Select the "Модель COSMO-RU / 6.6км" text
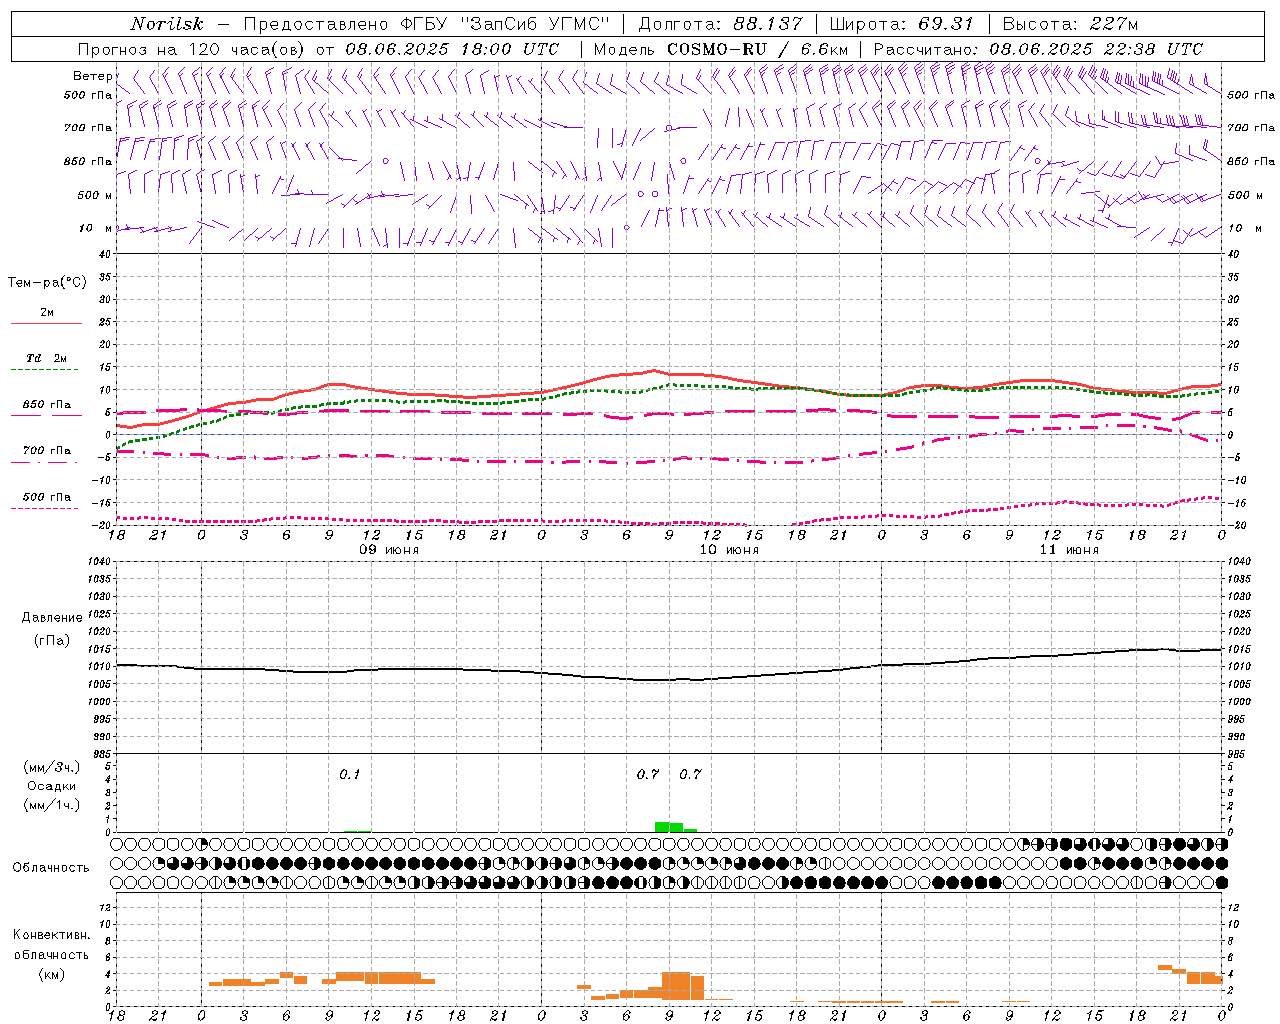The height and width of the screenshot is (1024, 1280). point(721,49)
